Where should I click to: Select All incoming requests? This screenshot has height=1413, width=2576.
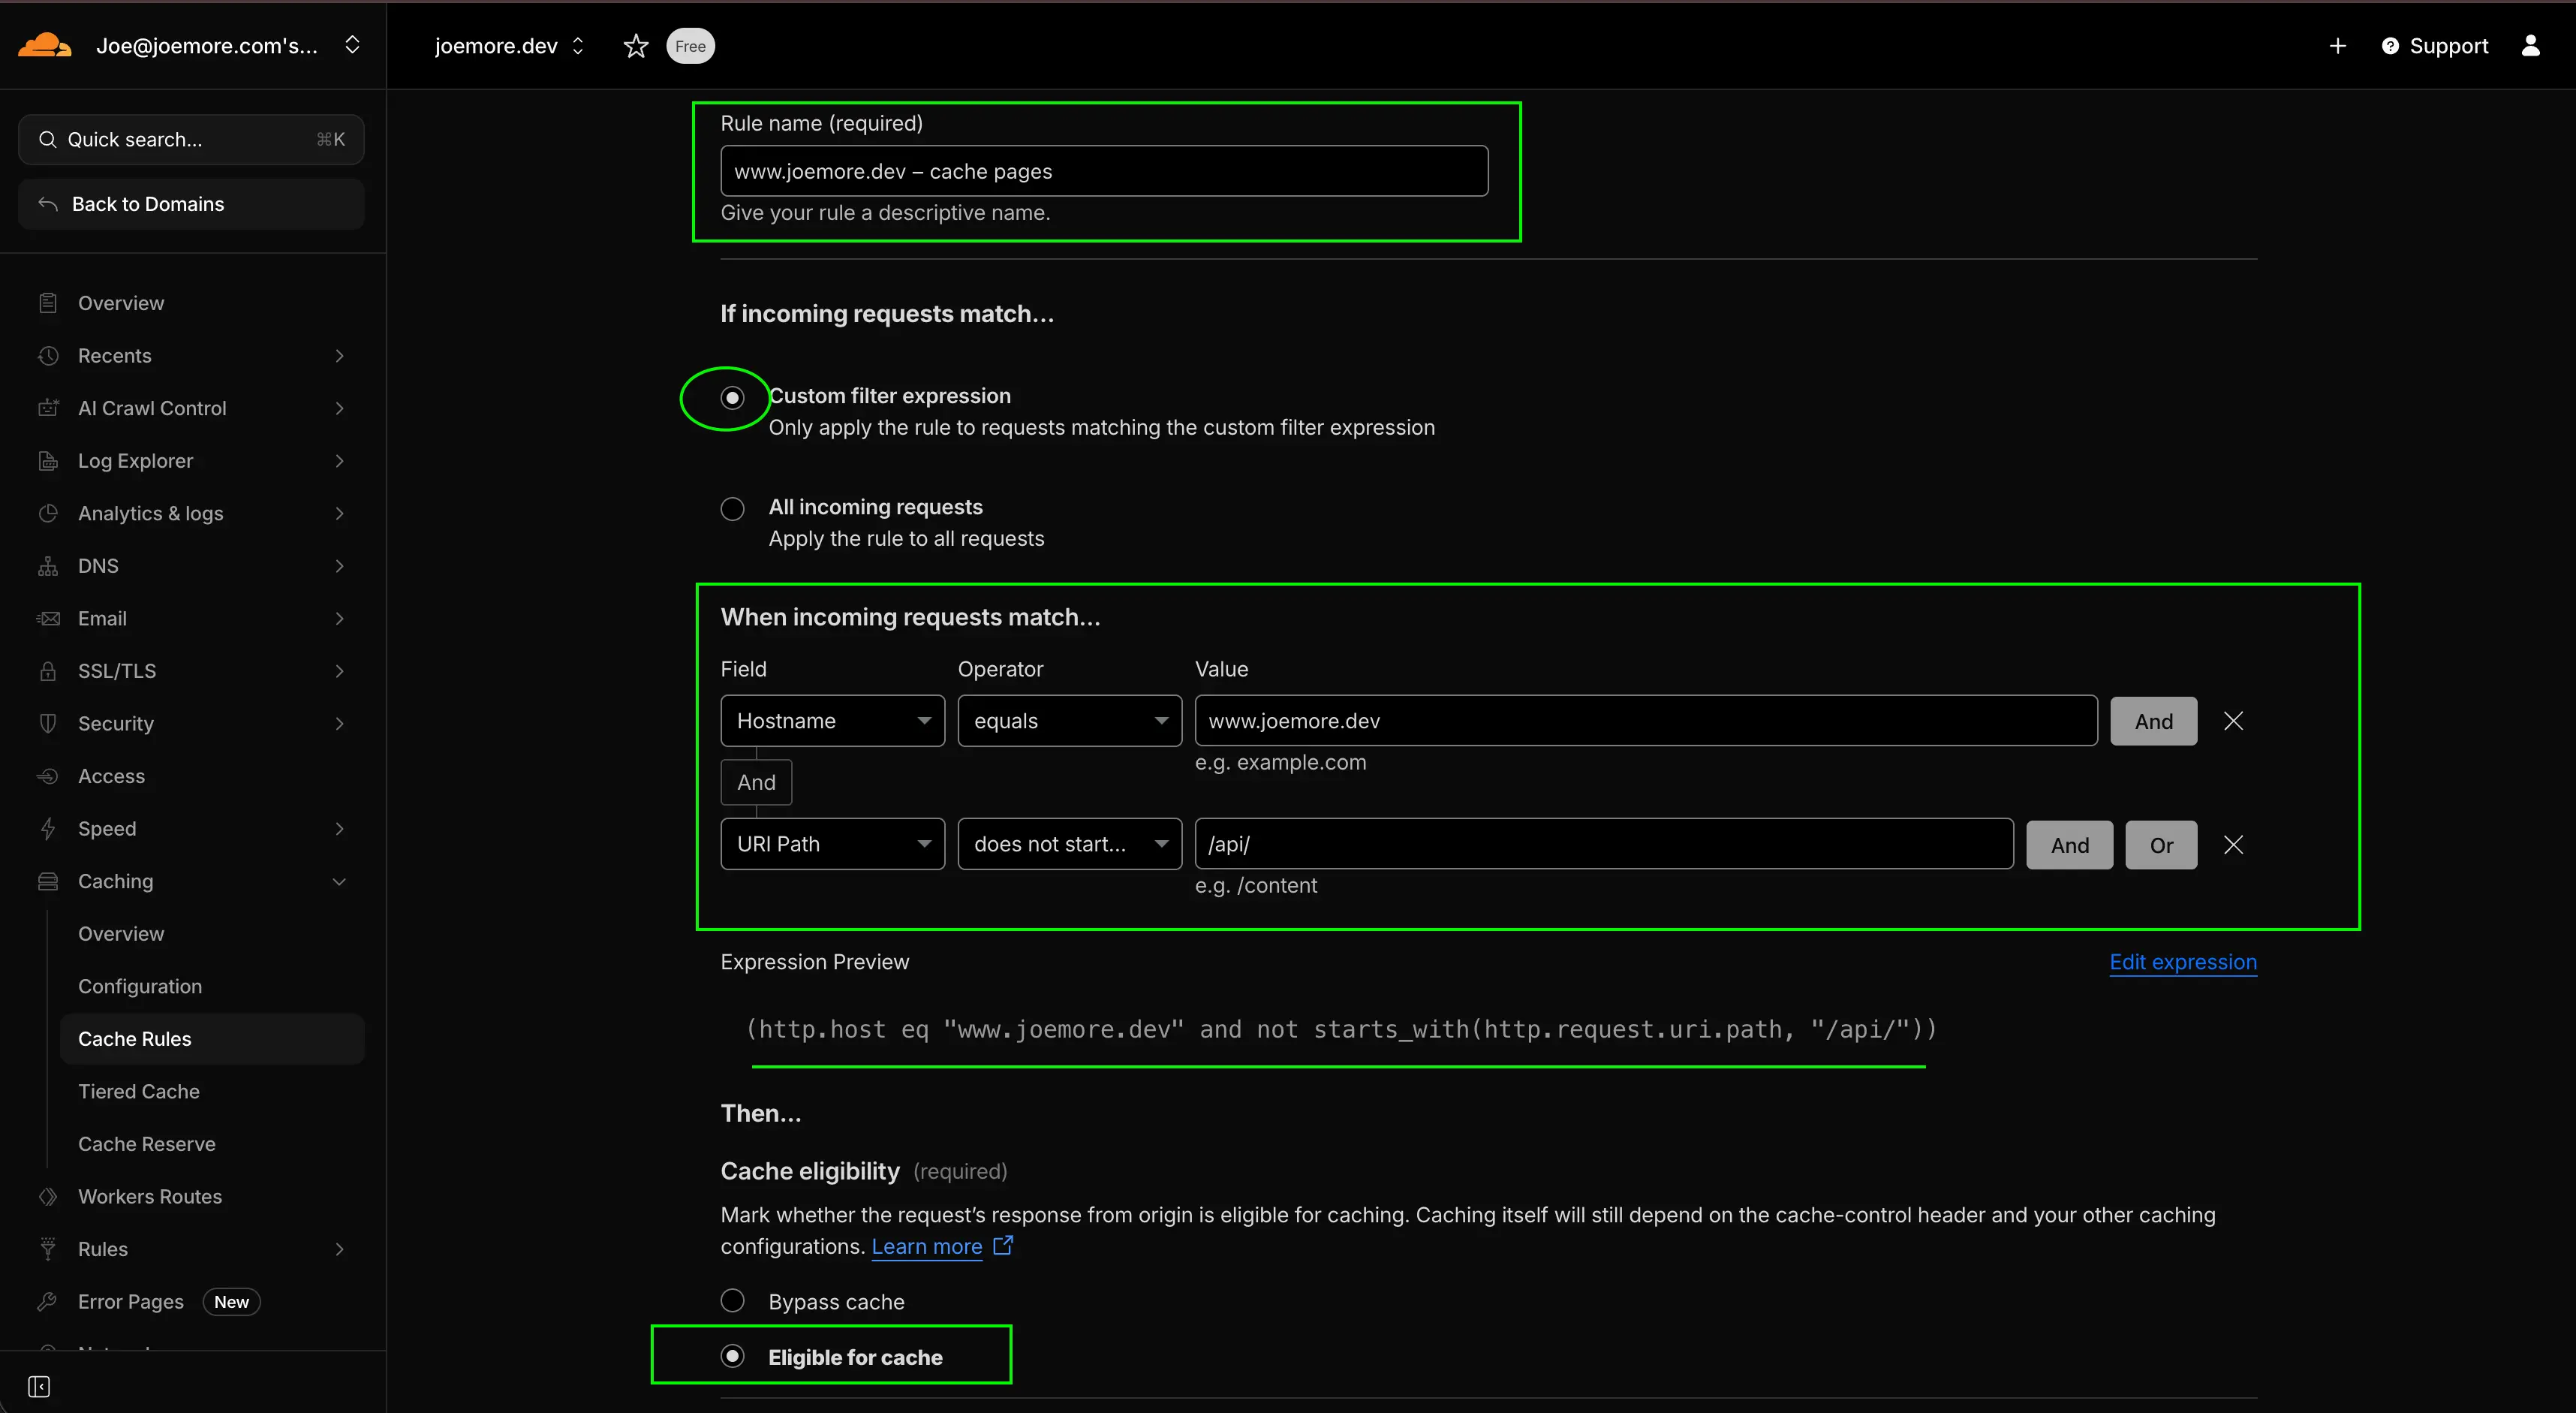click(732, 508)
